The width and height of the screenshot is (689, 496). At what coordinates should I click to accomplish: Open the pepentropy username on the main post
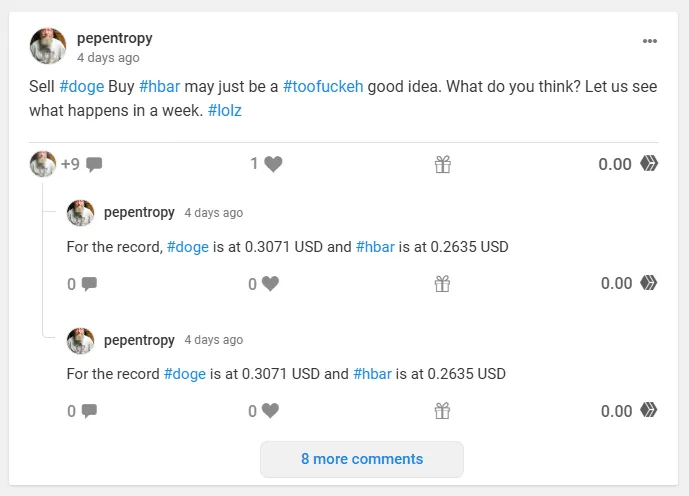click(115, 38)
